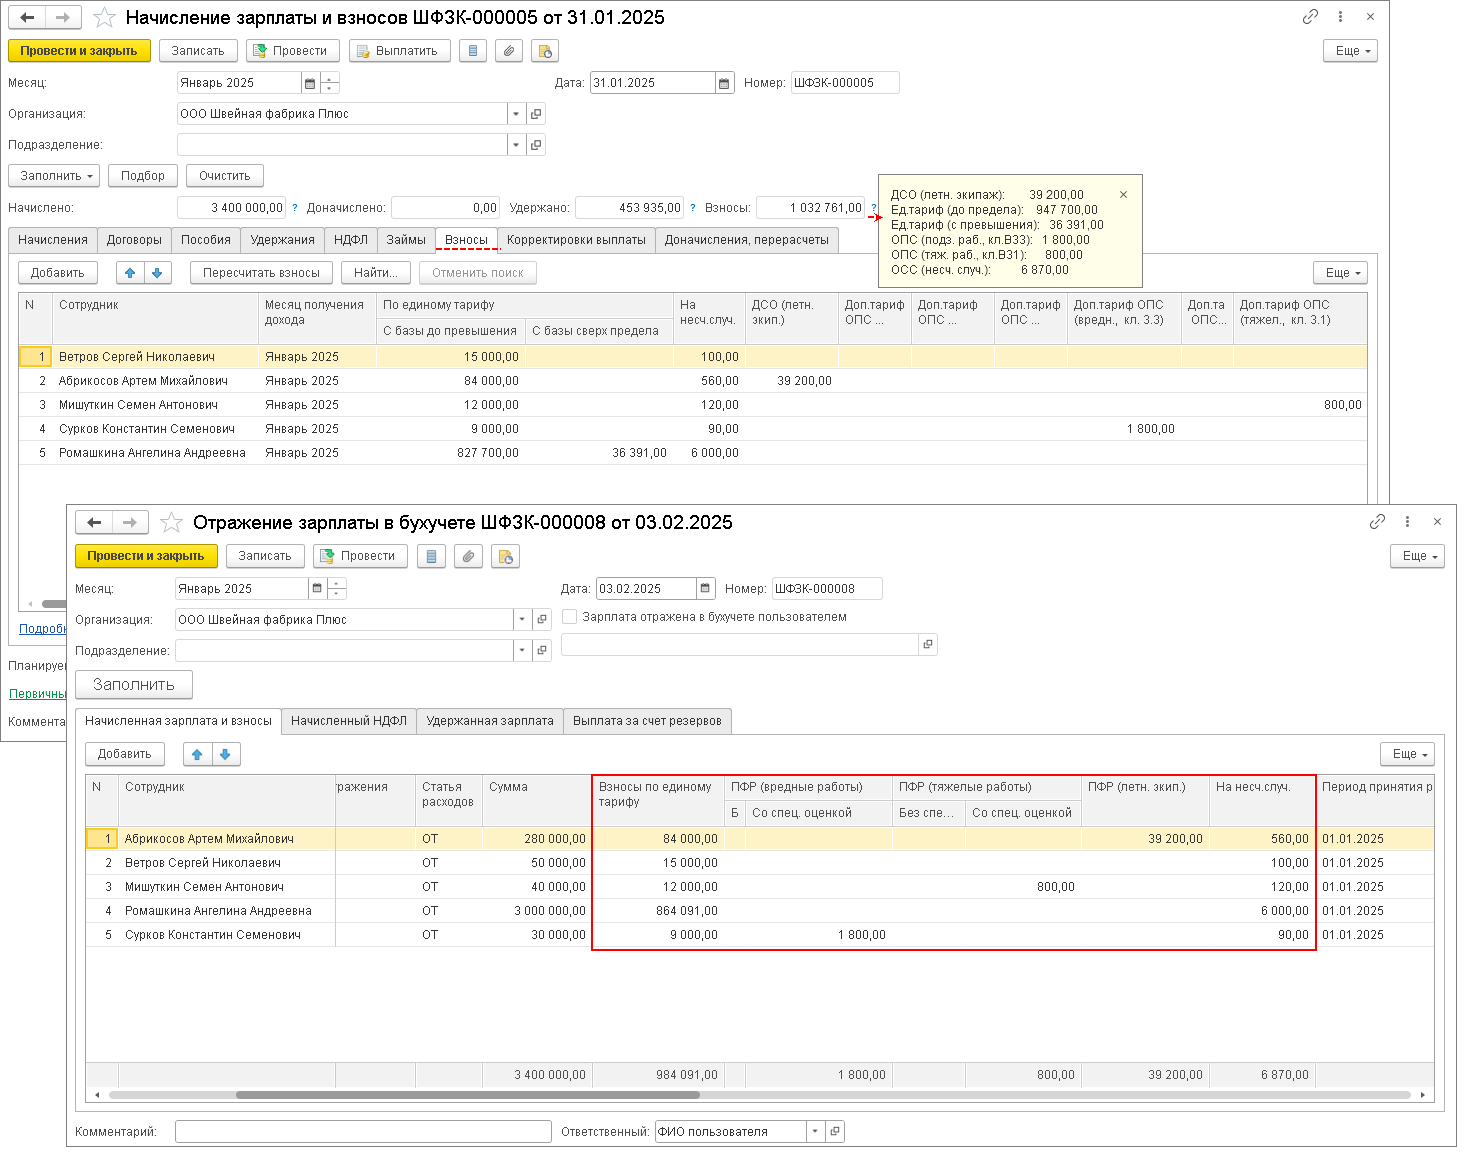The image size is (1465, 1152).
Task: Copy link to Отражение зарплаты document
Action: click(x=1377, y=522)
